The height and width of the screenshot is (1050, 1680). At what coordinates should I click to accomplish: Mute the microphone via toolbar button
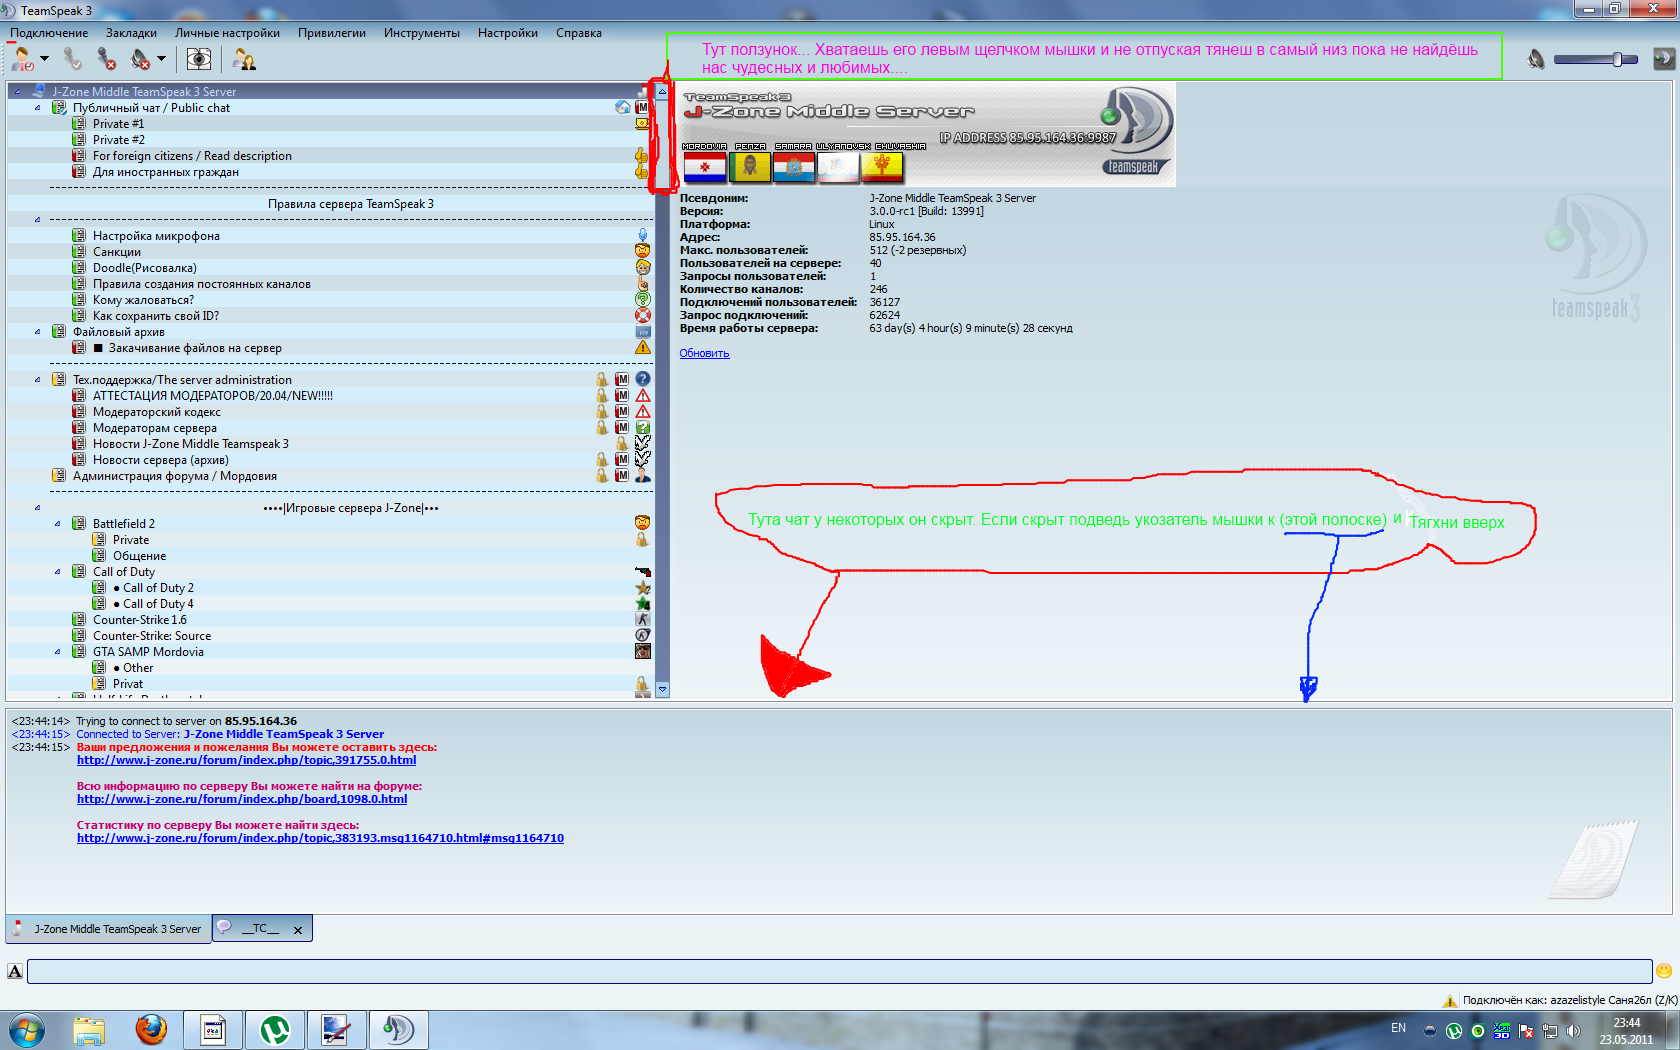coord(106,60)
